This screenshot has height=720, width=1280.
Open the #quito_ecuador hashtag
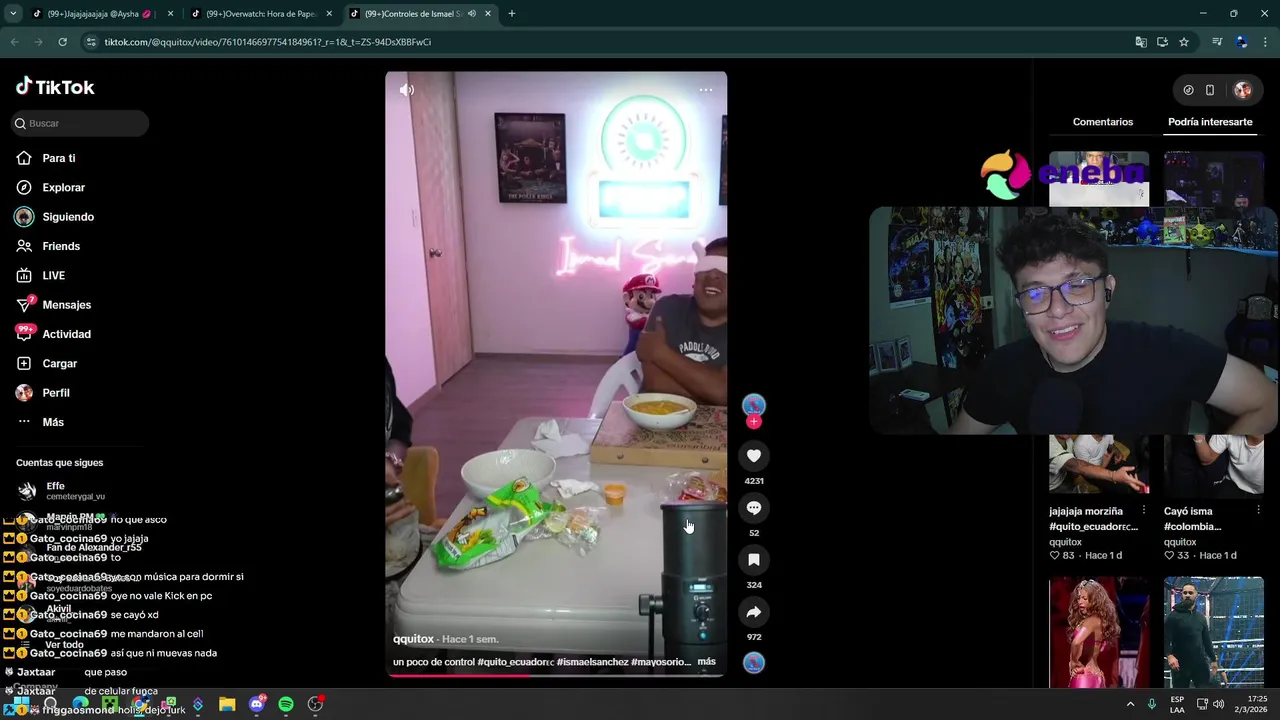tap(516, 662)
